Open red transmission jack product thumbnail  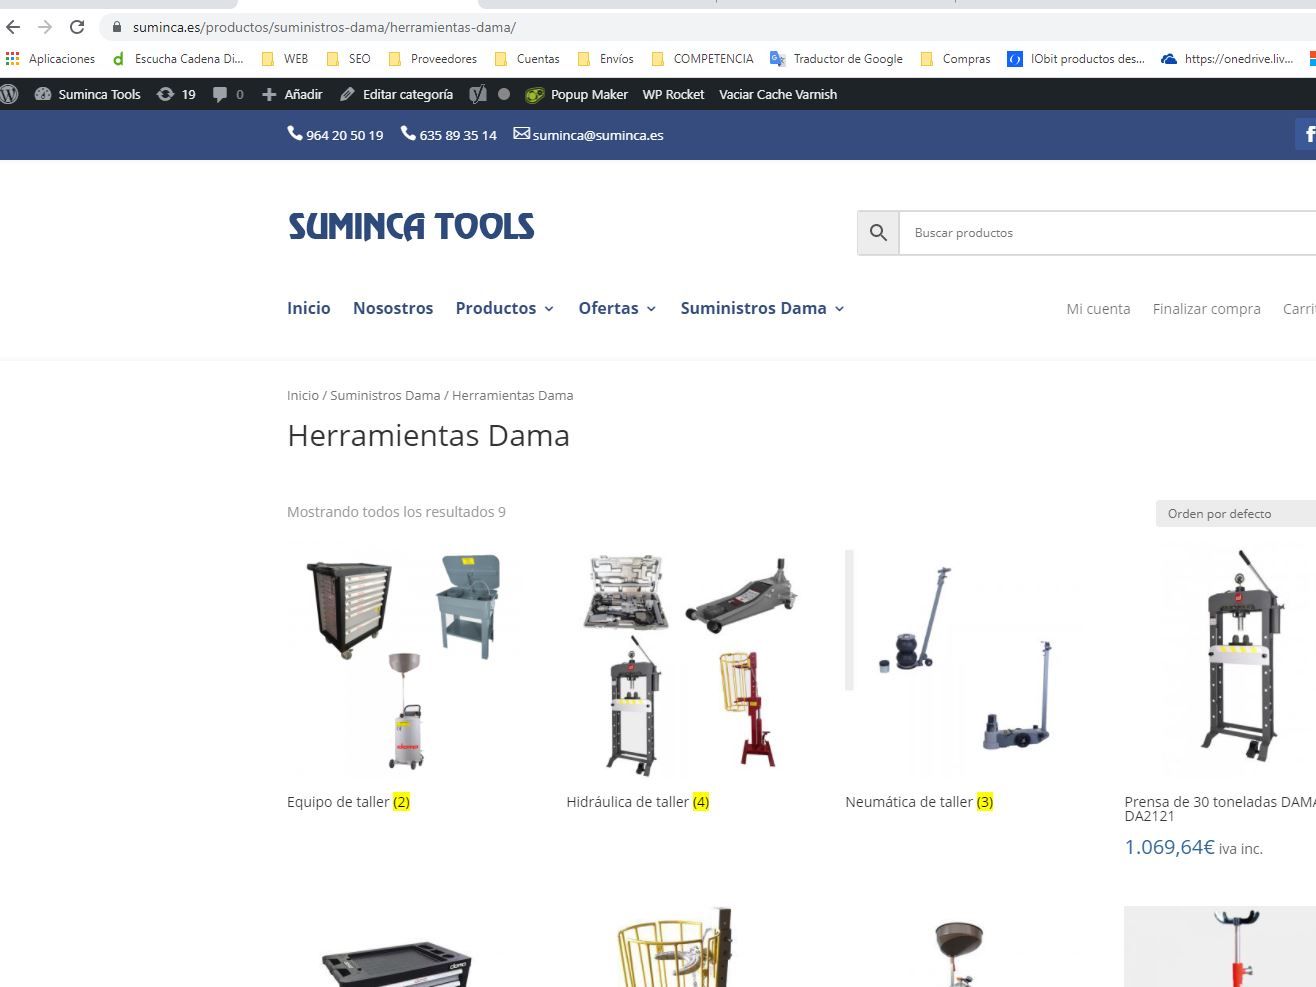(x=1220, y=947)
